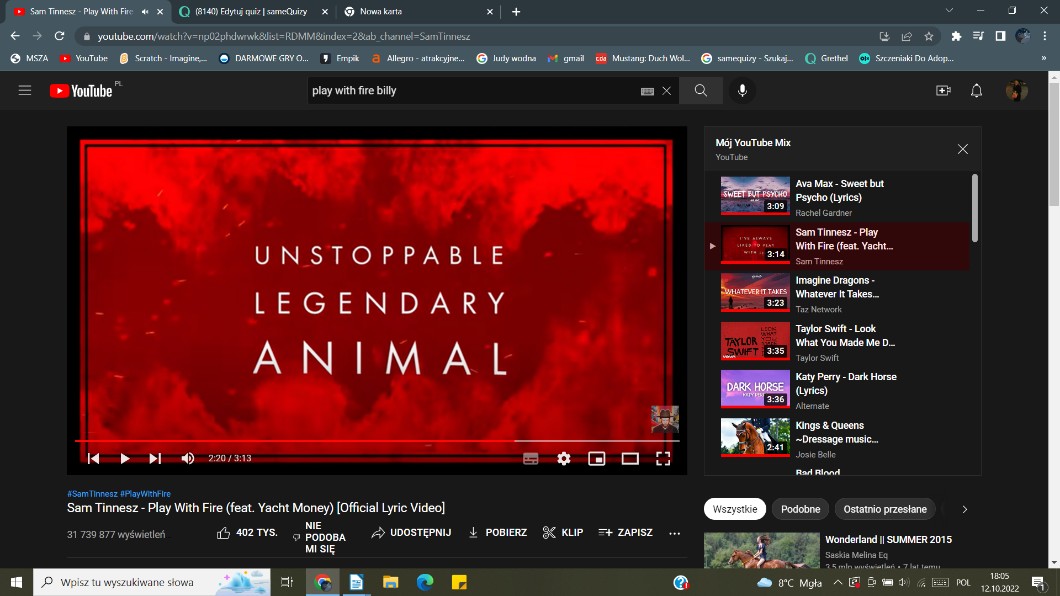The height and width of the screenshot is (596, 1060).
Task: Select the Podobne filter chip
Action: pos(800,509)
